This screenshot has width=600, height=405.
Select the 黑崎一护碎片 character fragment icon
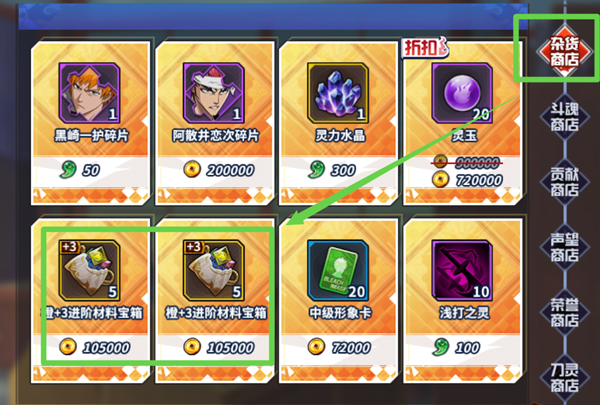click(x=89, y=93)
